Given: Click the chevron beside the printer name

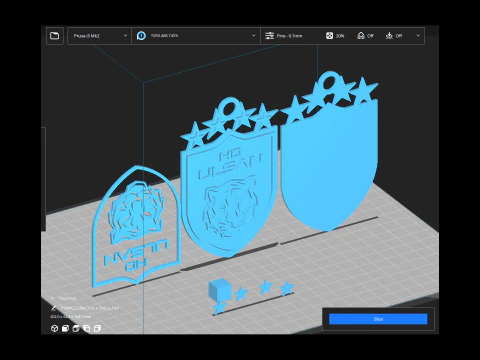Looking at the screenshot, I should (x=125, y=36).
